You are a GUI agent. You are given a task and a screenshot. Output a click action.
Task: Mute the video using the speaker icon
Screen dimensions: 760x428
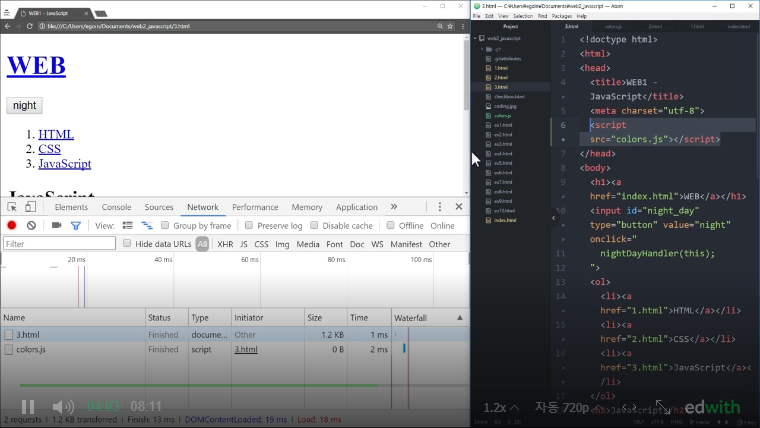pos(63,406)
